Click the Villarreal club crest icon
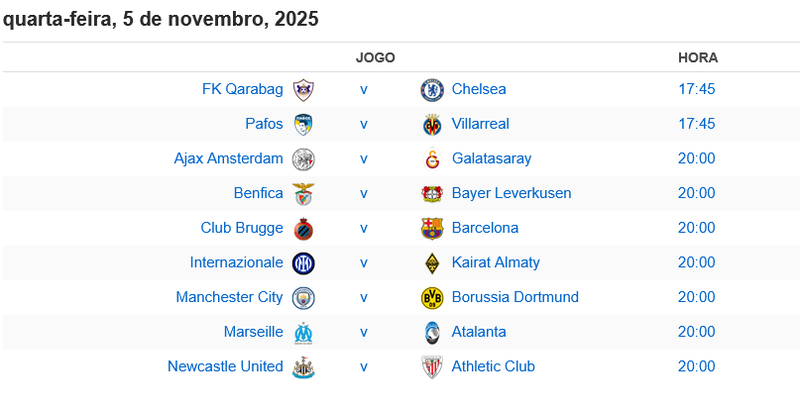Image resolution: width=800 pixels, height=411 pixels. click(x=431, y=125)
